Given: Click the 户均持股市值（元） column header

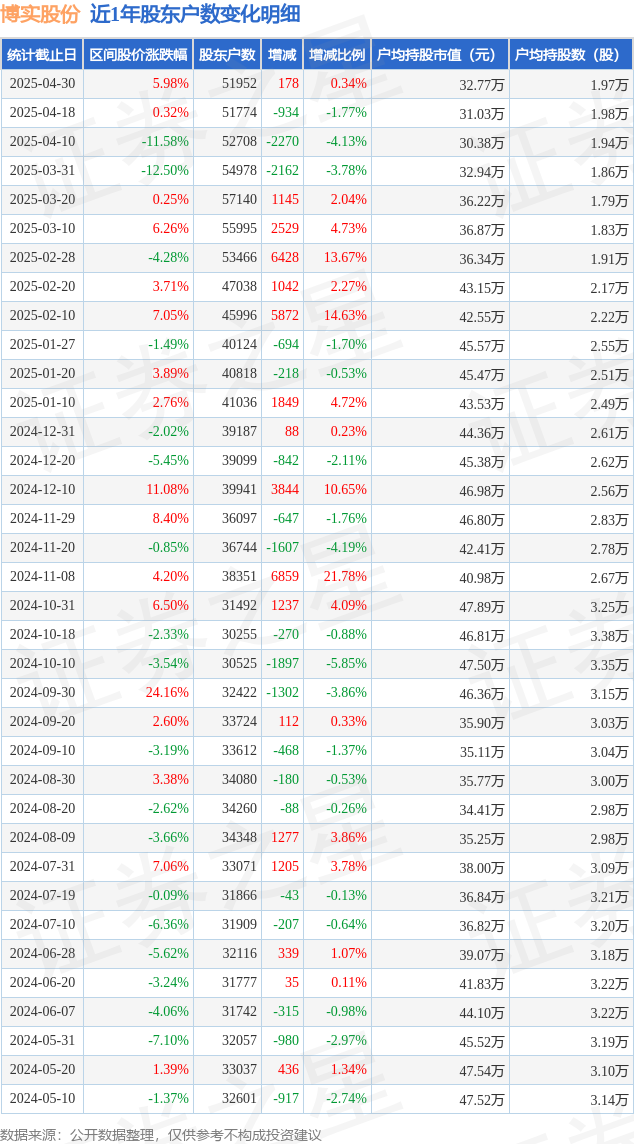Looking at the screenshot, I should (440, 55).
